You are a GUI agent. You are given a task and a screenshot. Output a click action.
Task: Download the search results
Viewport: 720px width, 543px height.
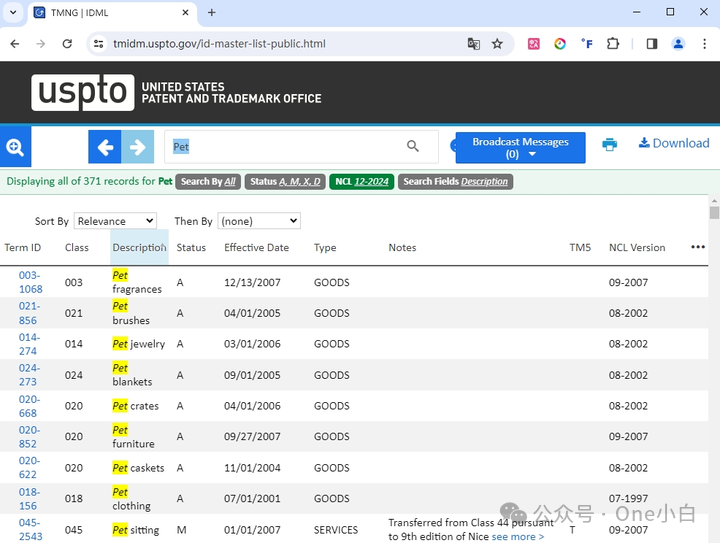tap(674, 143)
